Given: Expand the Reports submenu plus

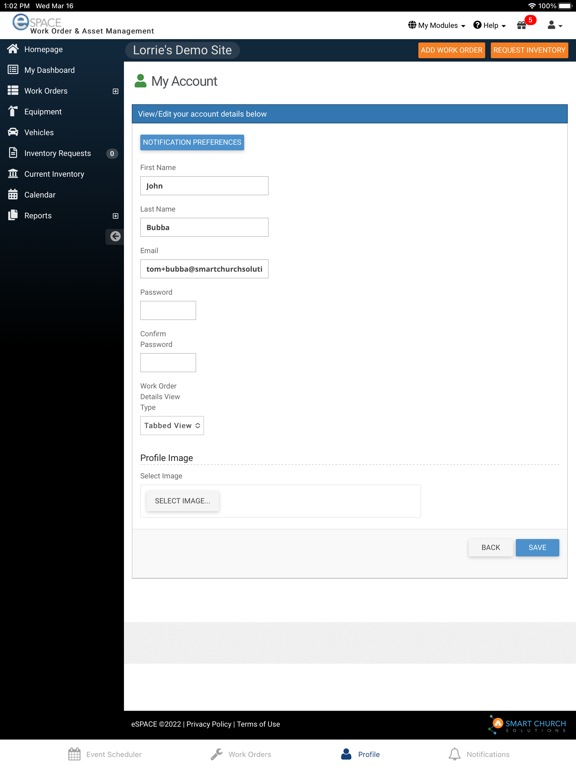Looking at the screenshot, I should click(x=116, y=216).
